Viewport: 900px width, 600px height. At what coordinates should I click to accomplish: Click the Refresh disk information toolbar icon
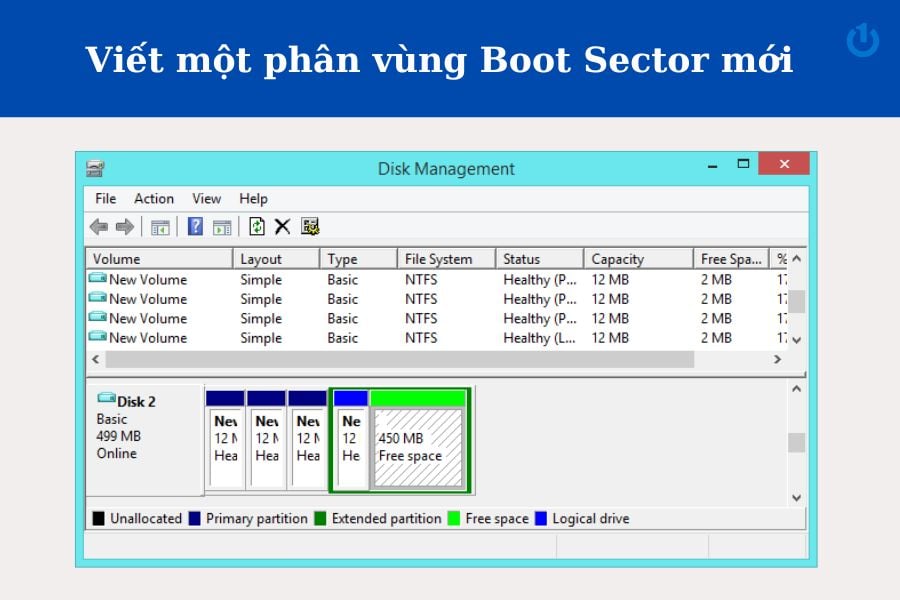tap(257, 226)
